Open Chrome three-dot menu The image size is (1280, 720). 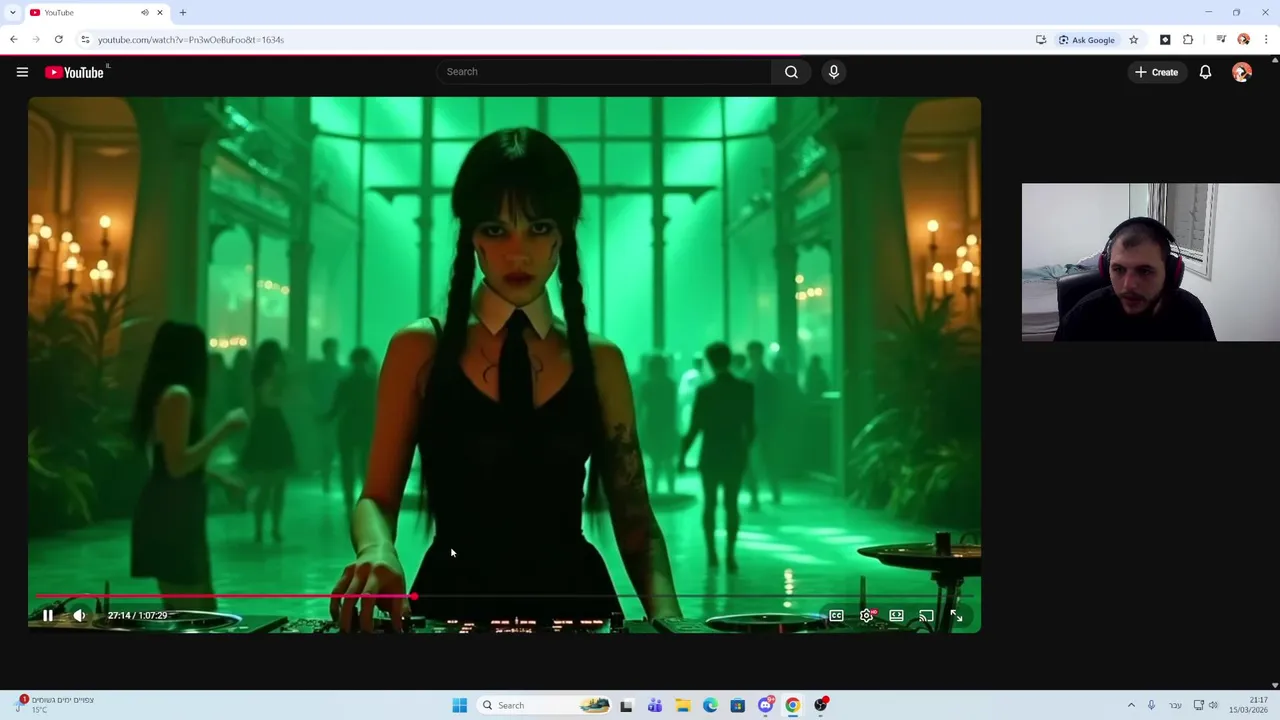(1266, 40)
